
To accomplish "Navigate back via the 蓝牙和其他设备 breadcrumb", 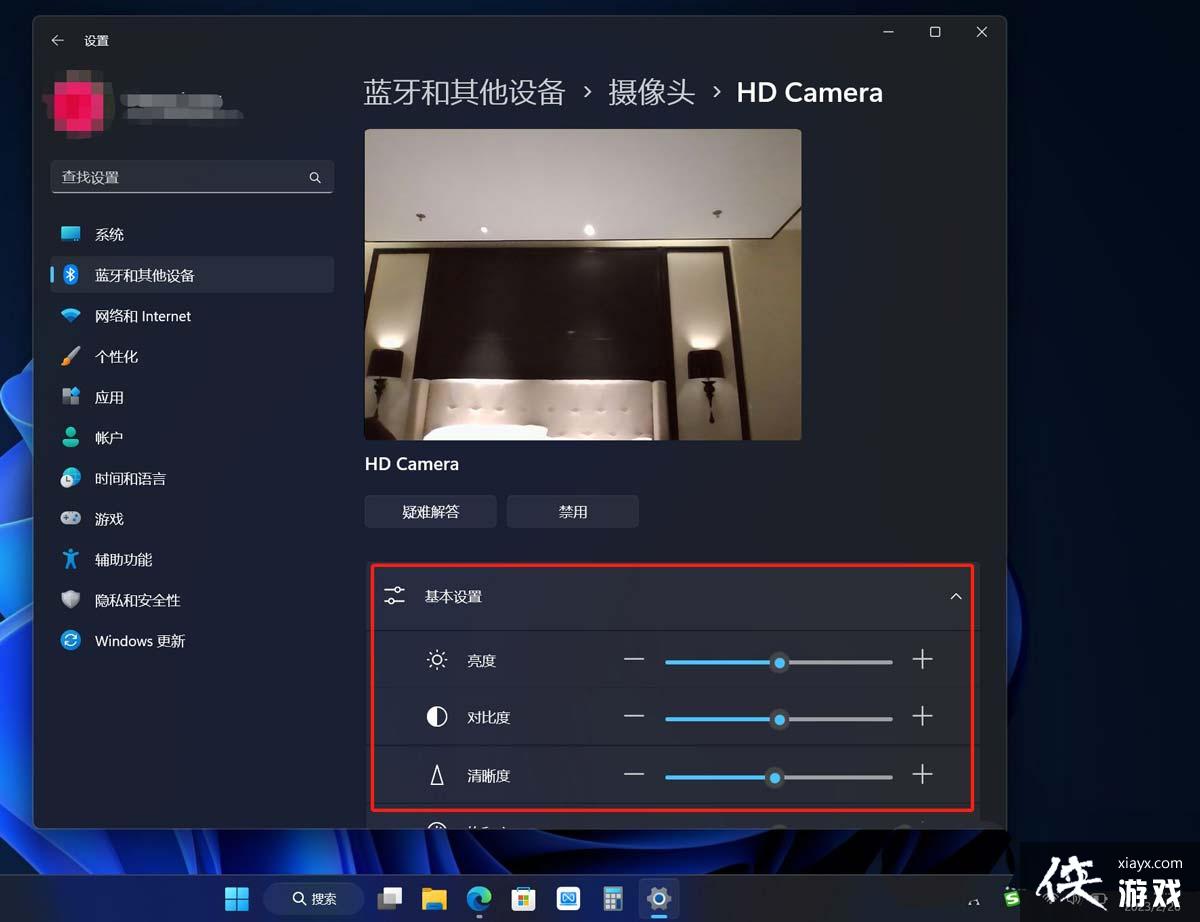I will pos(464,92).
